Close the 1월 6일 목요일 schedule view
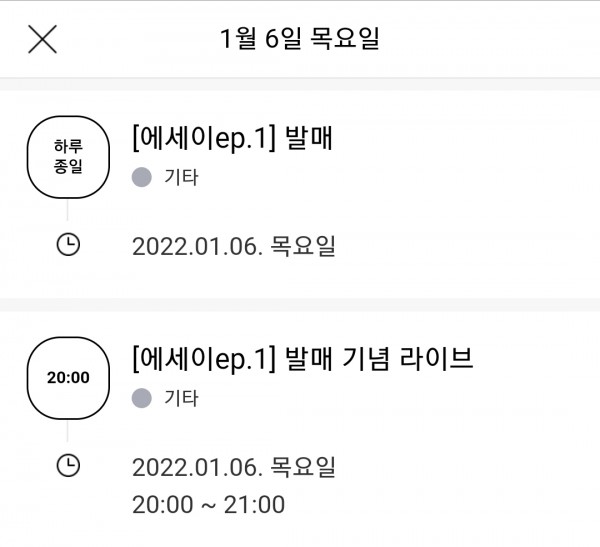This screenshot has height=547, width=600. [42, 39]
